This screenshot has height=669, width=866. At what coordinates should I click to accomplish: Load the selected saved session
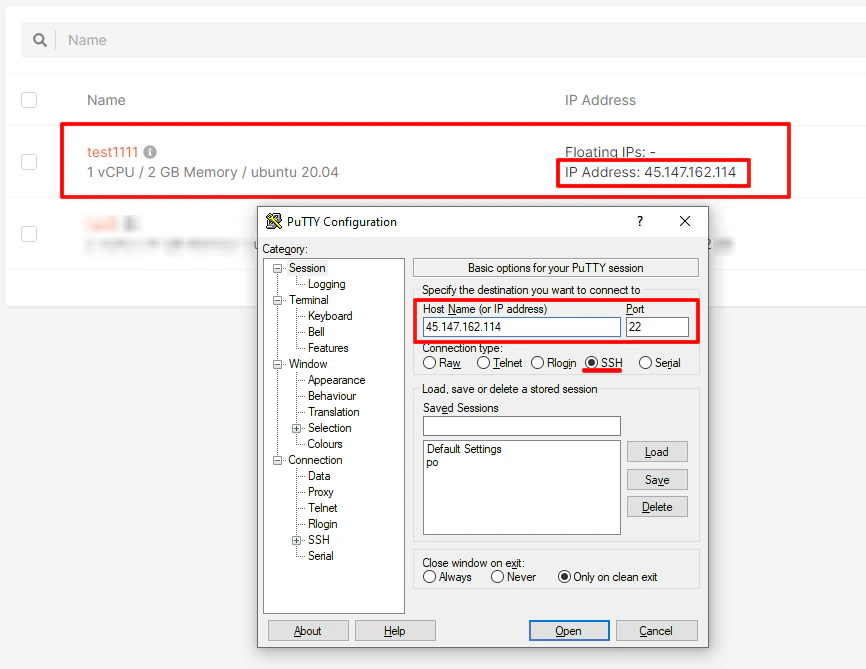(x=657, y=452)
